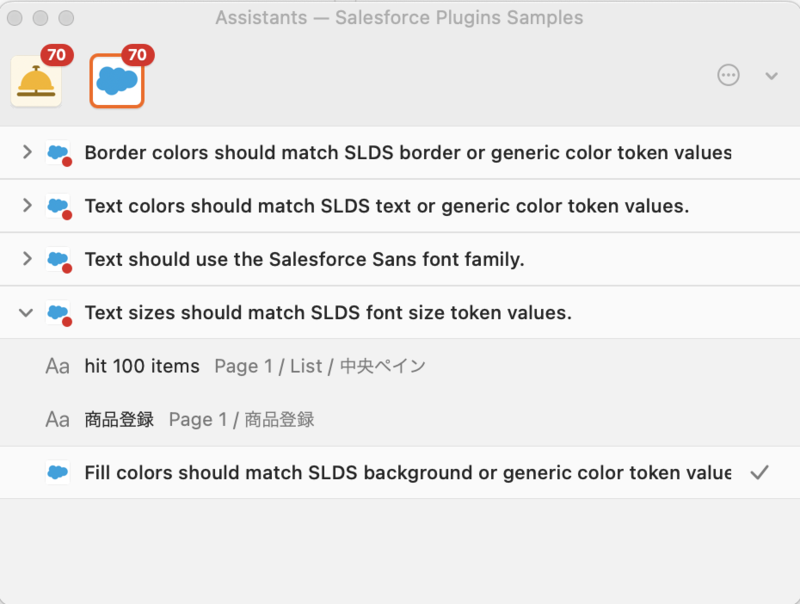
Task: Select the Salesforce cloud Assistant icon
Action: point(117,81)
